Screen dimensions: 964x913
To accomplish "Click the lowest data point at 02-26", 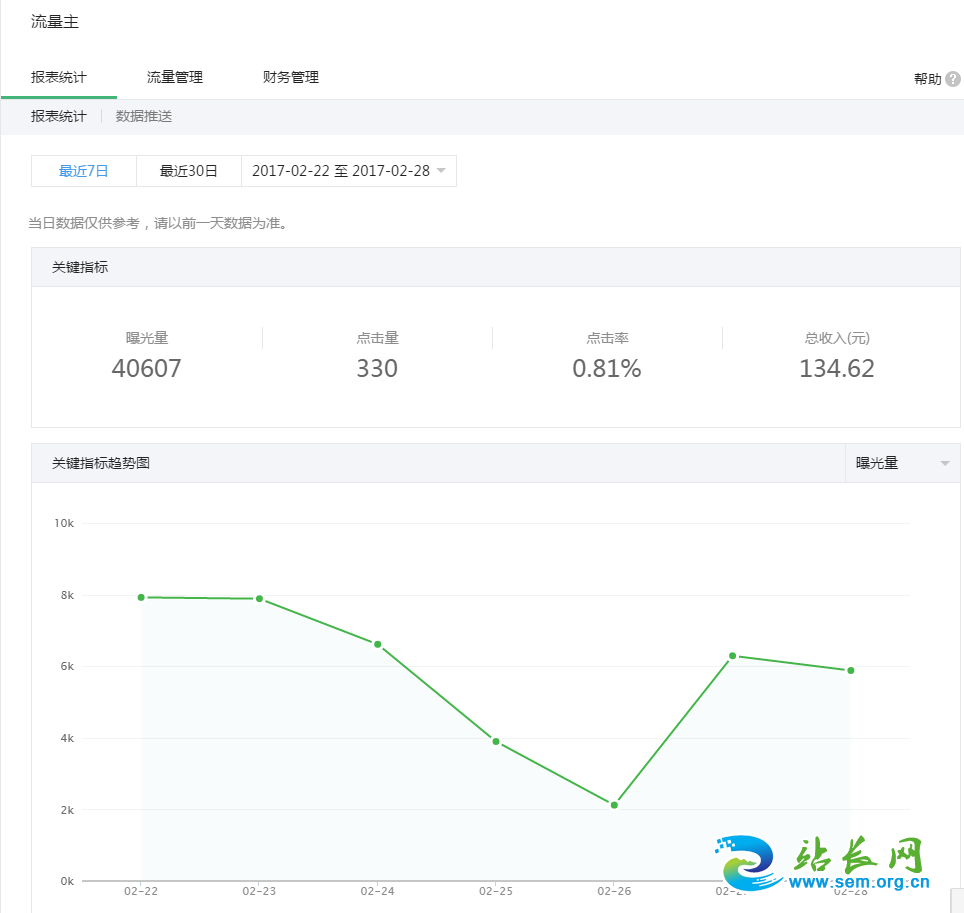I will point(614,805).
